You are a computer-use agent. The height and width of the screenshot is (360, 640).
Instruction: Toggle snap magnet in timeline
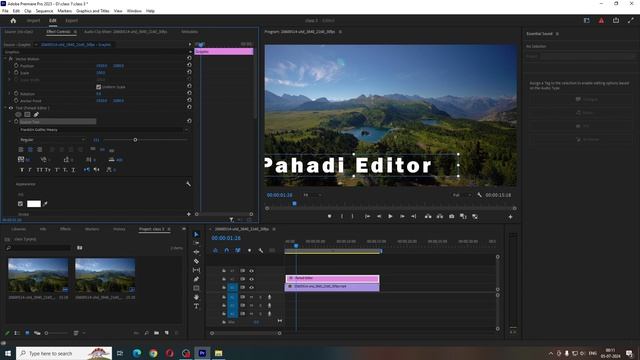coord(227,250)
